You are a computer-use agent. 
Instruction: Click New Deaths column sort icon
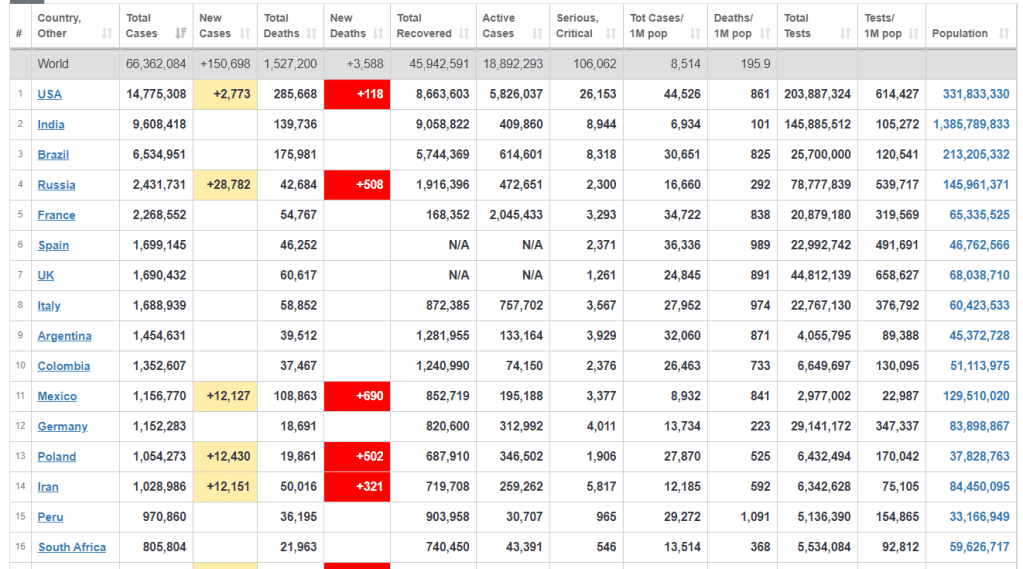[x=377, y=34]
